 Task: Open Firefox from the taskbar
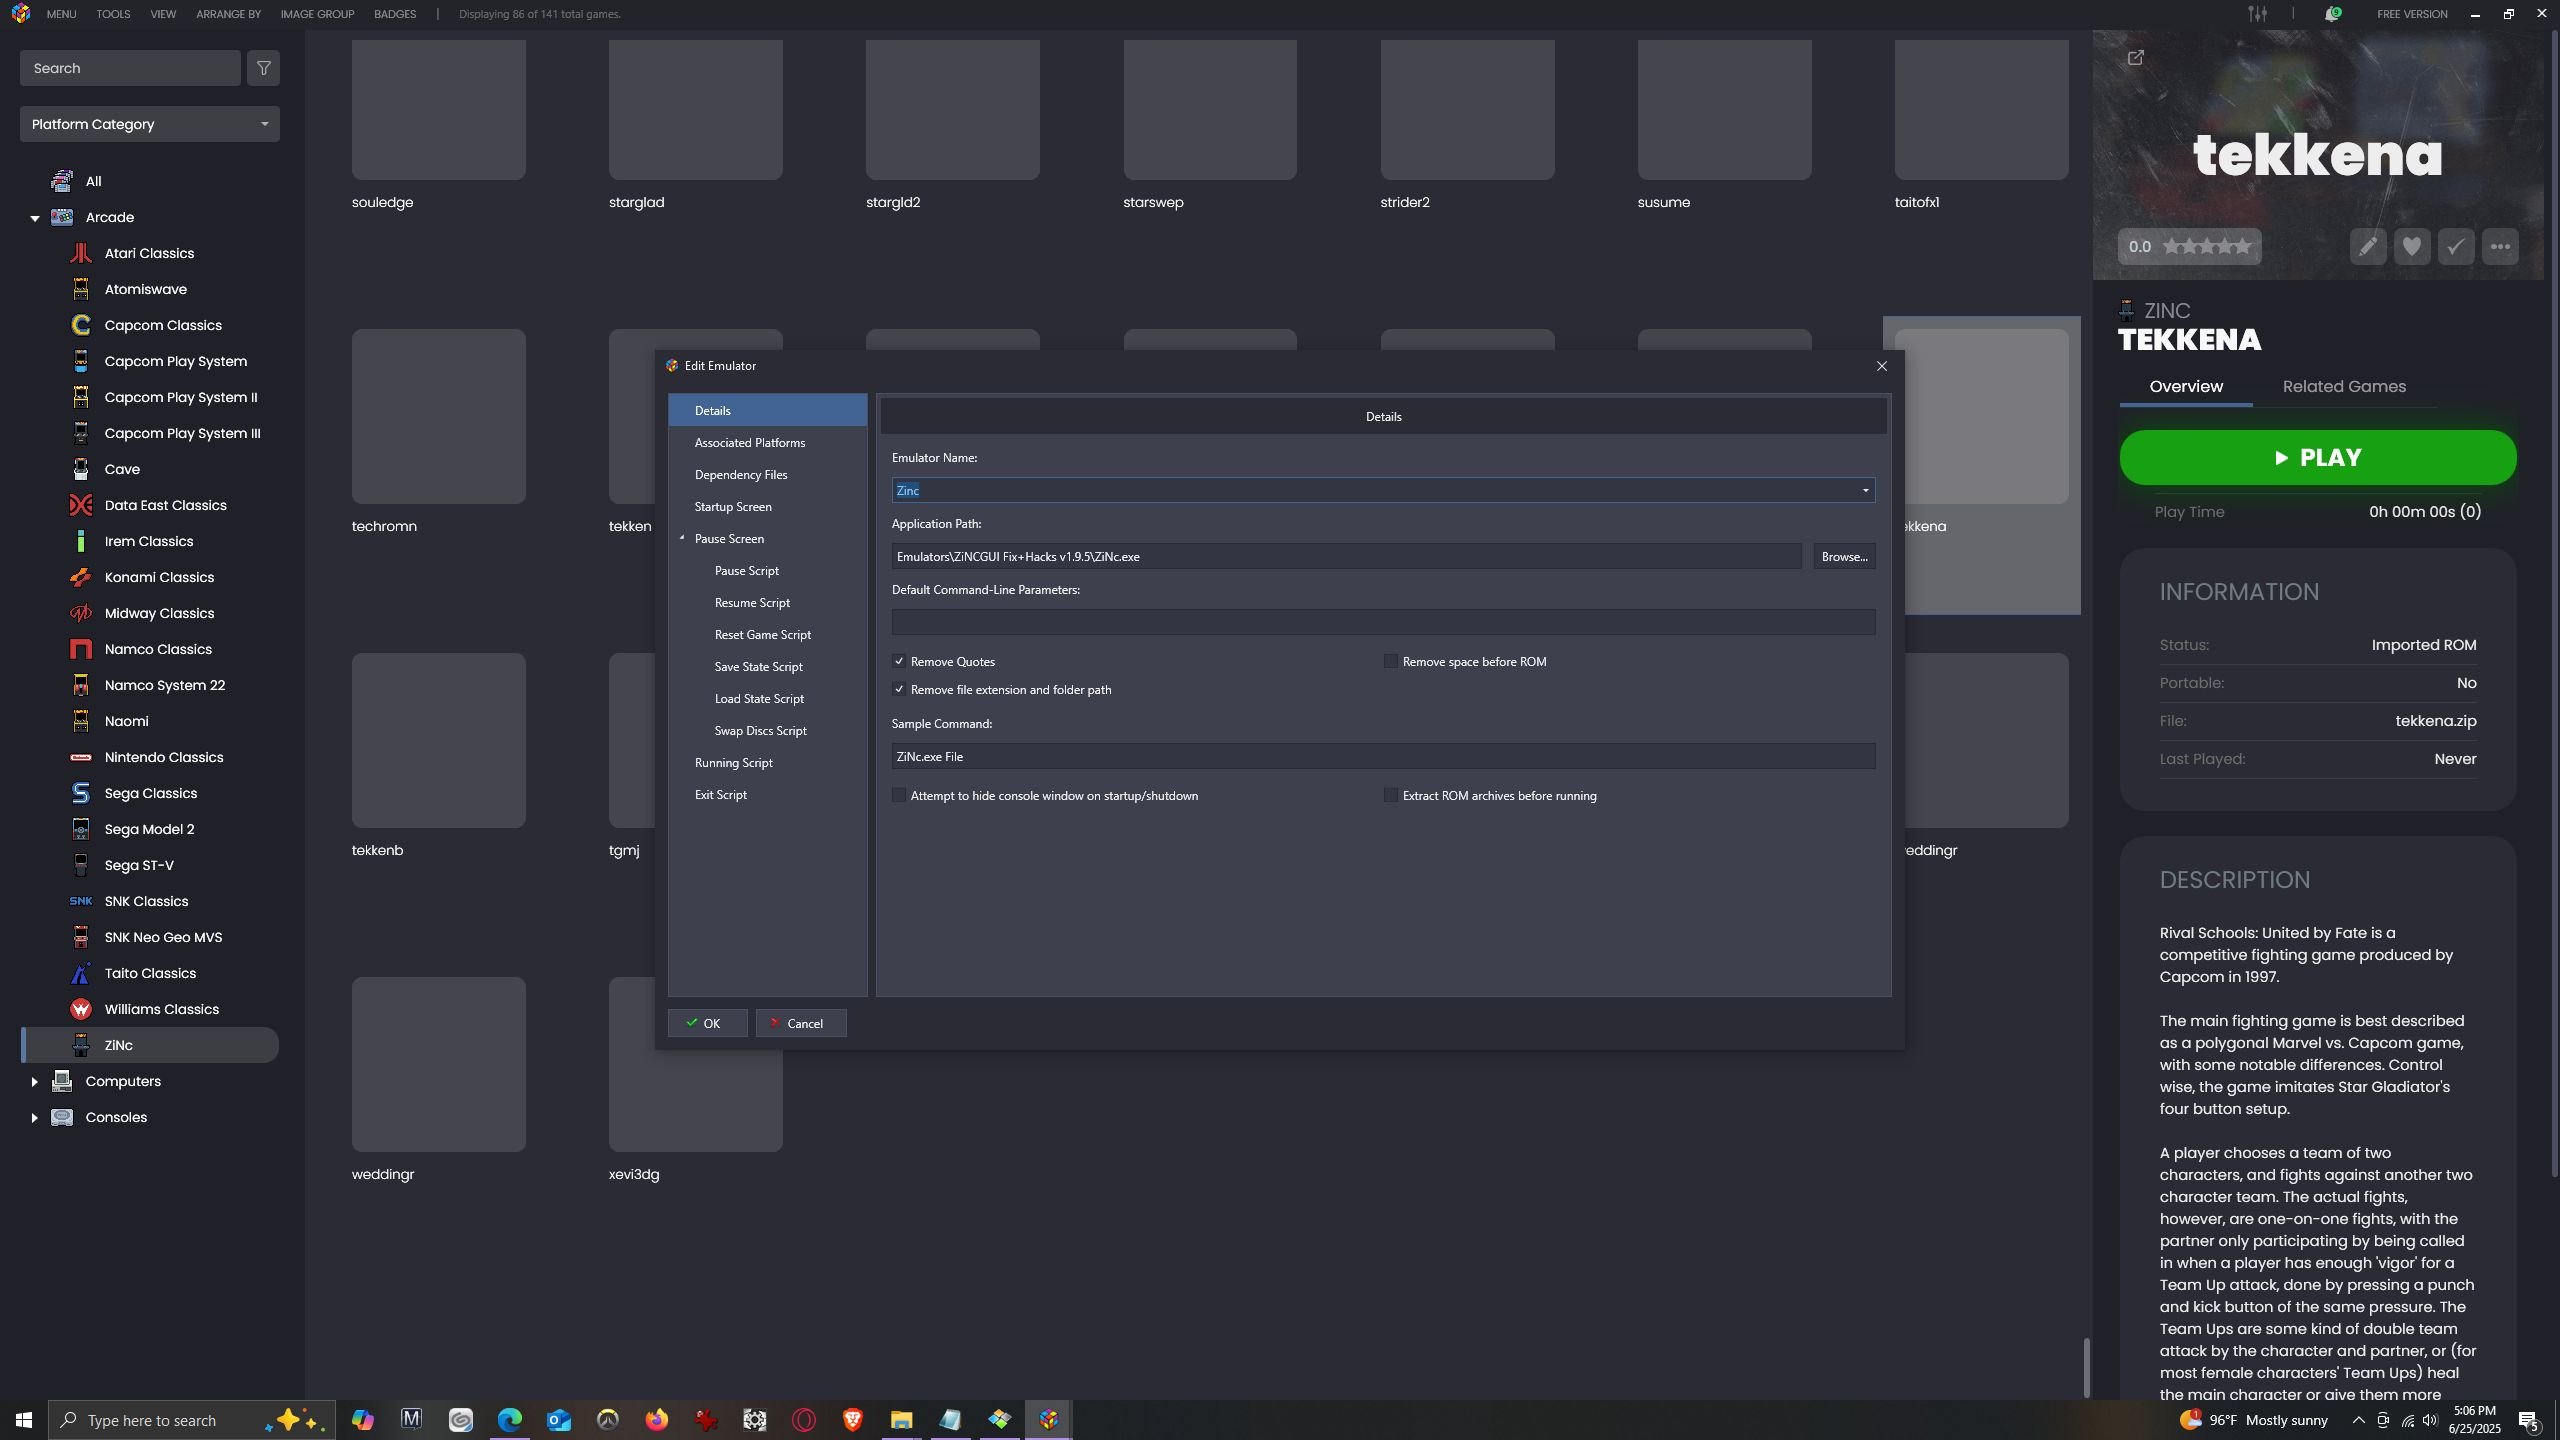point(657,1420)
